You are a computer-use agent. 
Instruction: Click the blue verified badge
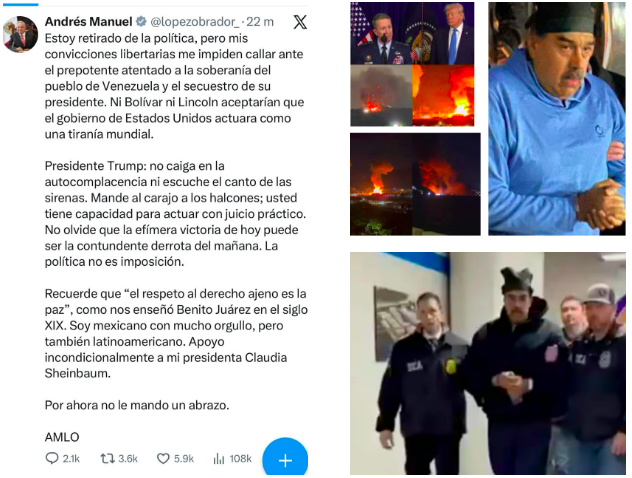pos(141,21)
